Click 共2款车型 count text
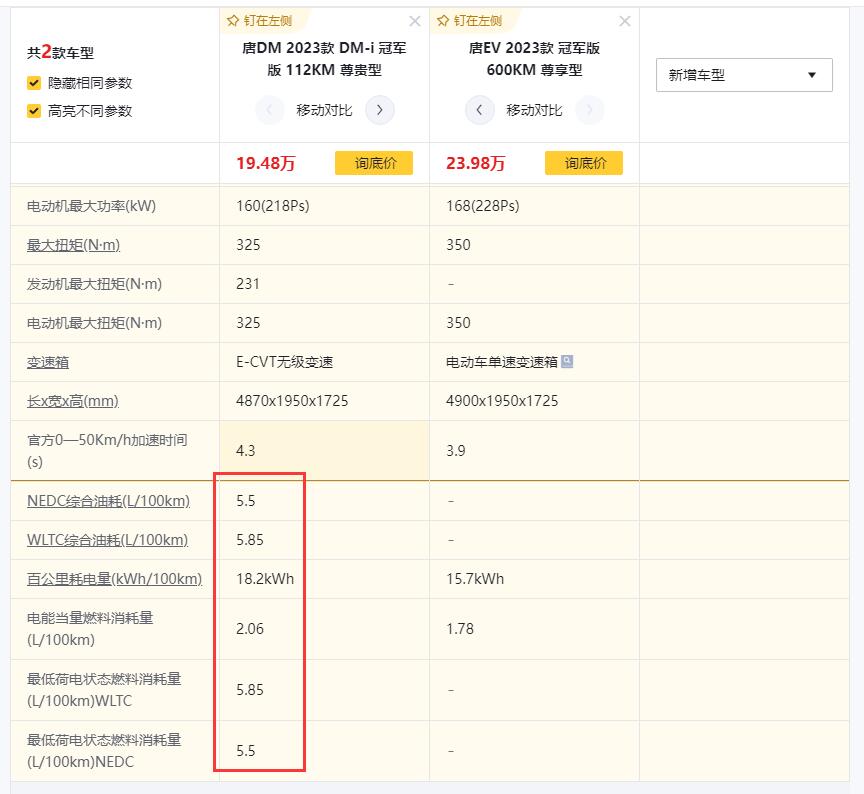 (x=61, y=52)
